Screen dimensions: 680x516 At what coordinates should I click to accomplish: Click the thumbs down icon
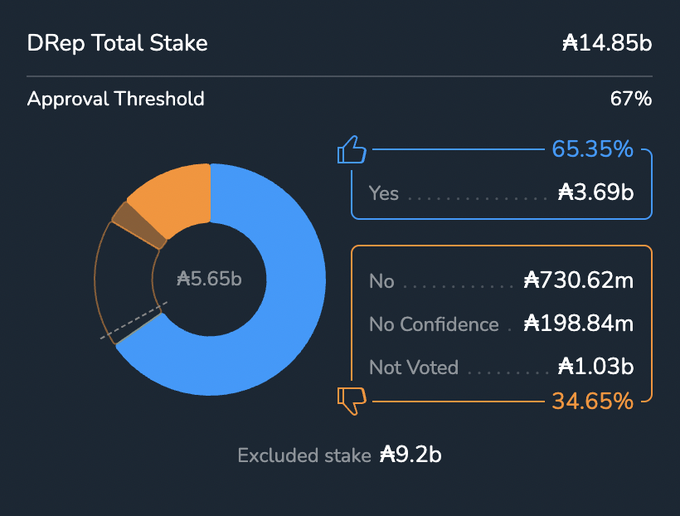(352, 401)
